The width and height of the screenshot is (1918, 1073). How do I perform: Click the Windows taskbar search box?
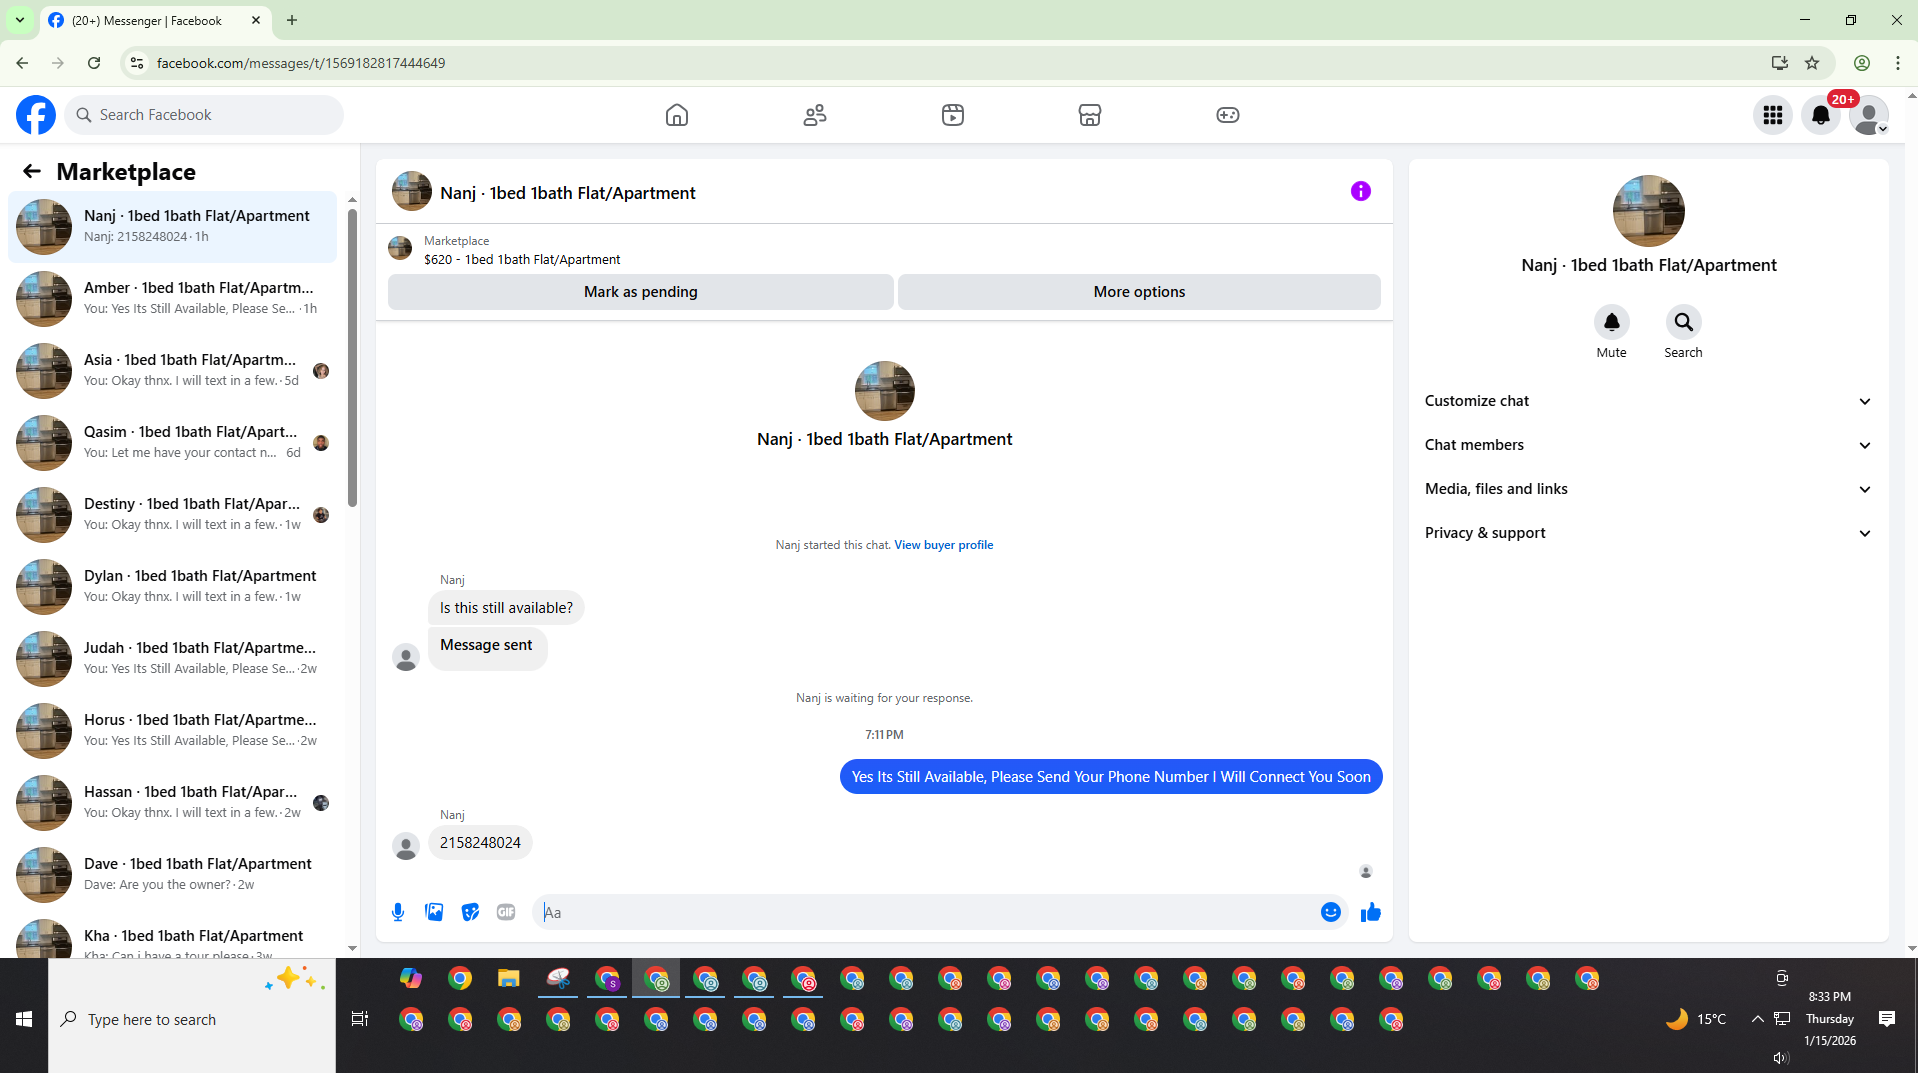[192, 1019]
